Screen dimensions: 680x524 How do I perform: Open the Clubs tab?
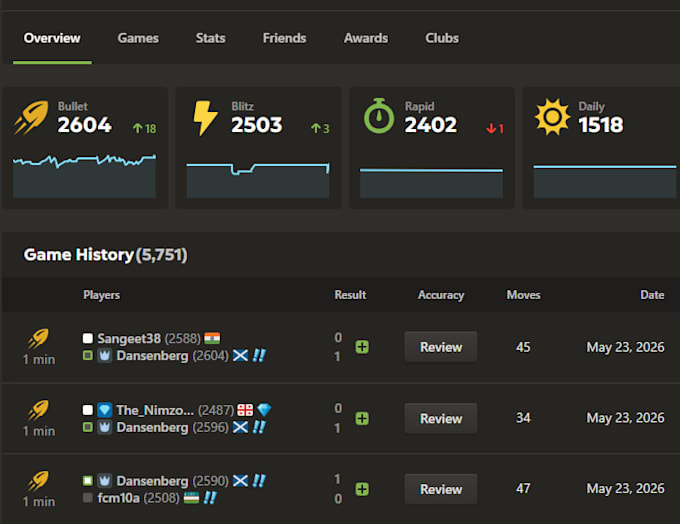pos(441,38)
